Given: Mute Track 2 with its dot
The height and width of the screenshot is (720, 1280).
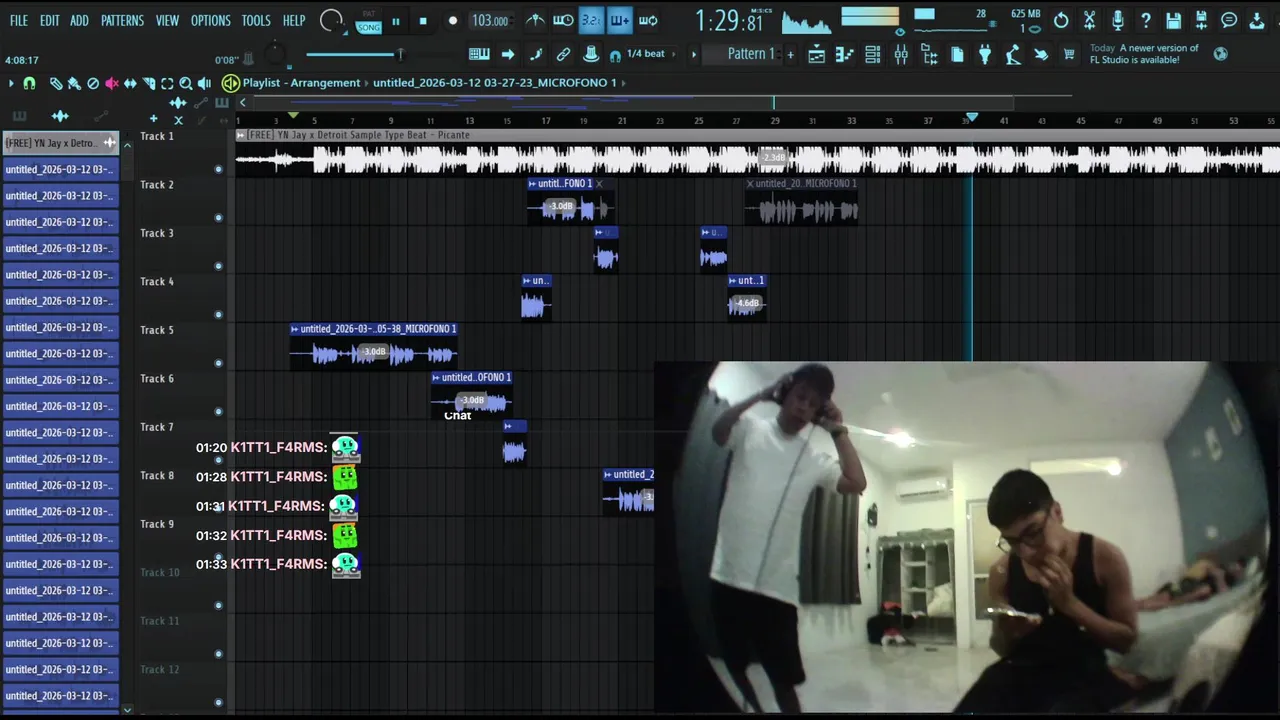Looking at the screenshot, I should point(218,218).
